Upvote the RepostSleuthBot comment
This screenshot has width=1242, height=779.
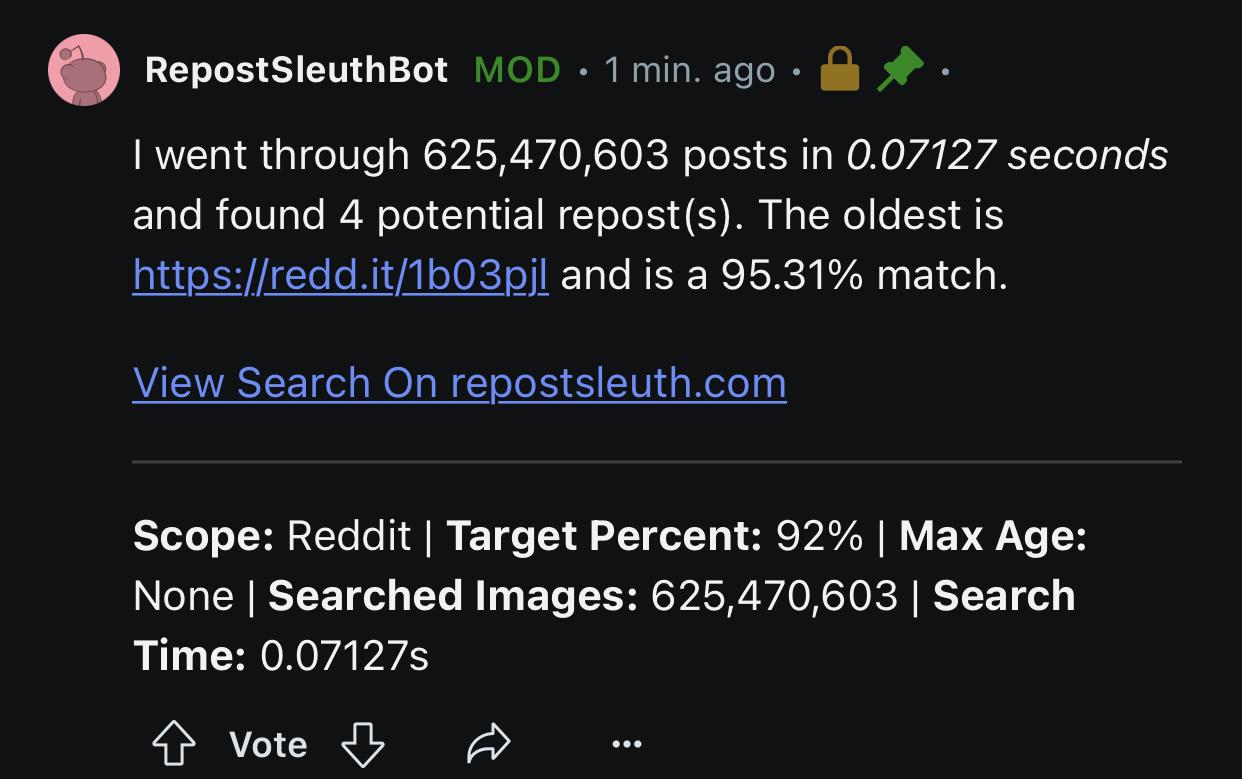coord(174,744)
